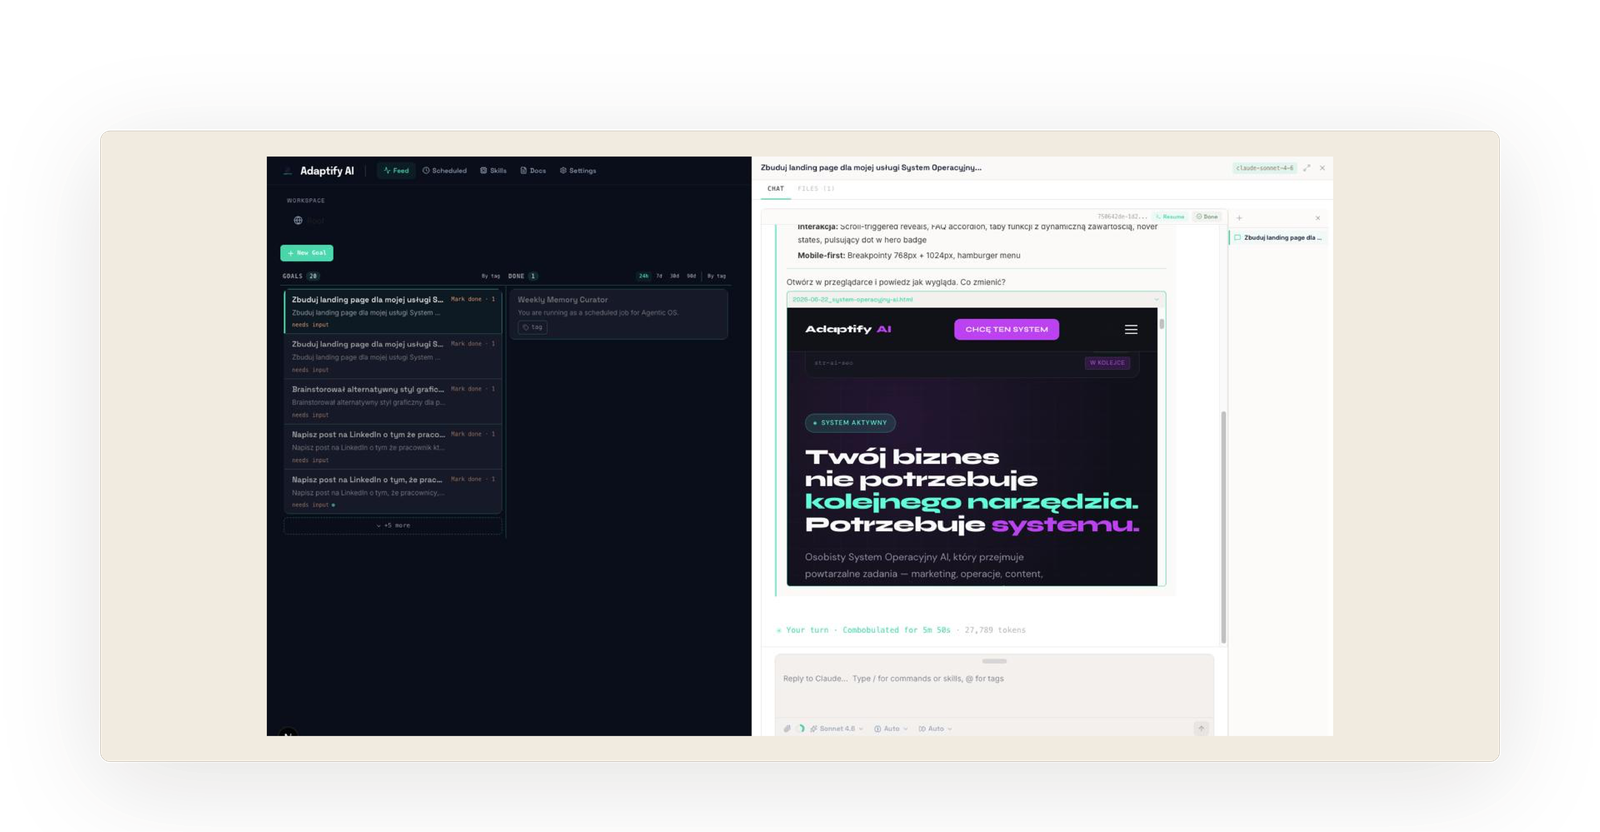
Task: Click the claude-sonnet-4-6 model badge
Action: (1264, 168)
